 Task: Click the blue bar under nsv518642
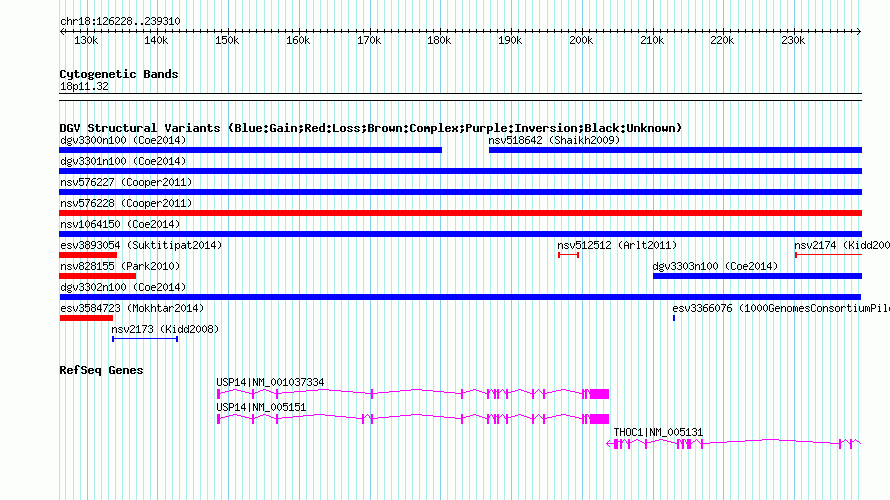[675, 150]
